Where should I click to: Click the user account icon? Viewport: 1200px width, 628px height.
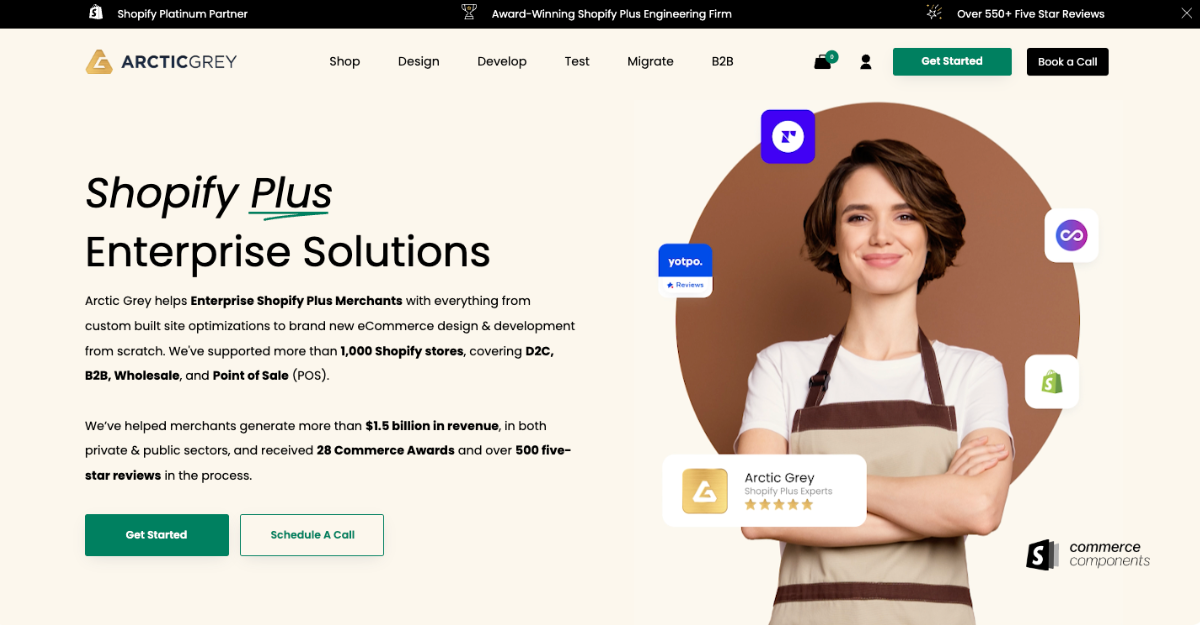(866, 62)
